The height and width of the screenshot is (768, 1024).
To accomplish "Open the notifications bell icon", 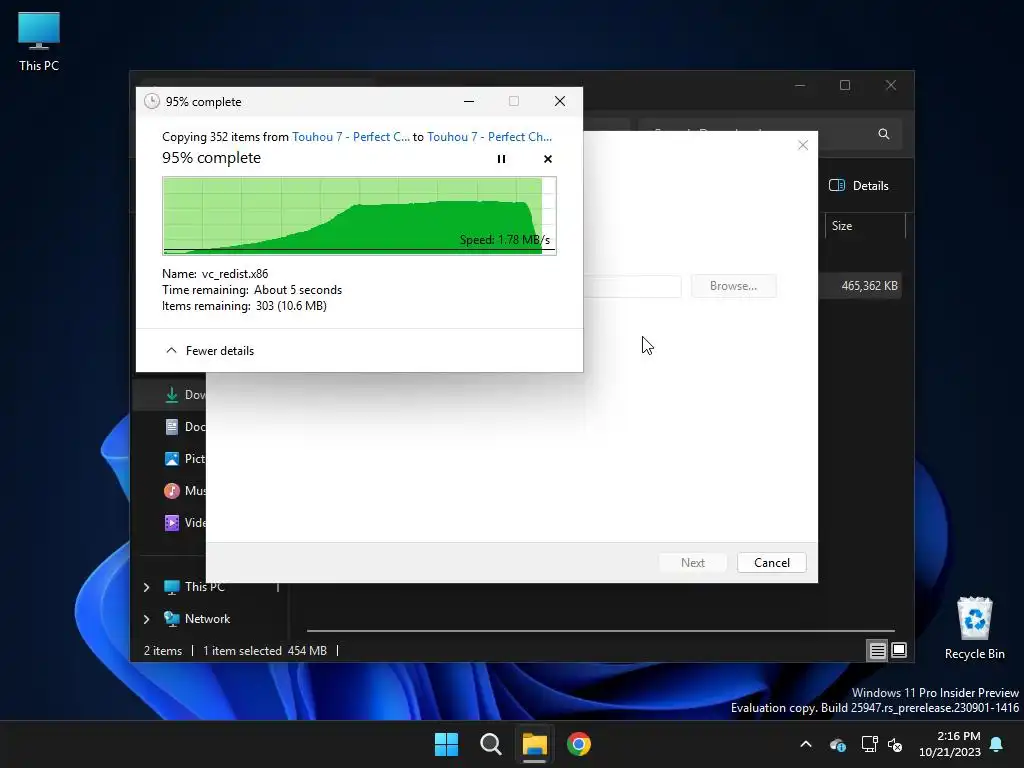I will (997, 744).
